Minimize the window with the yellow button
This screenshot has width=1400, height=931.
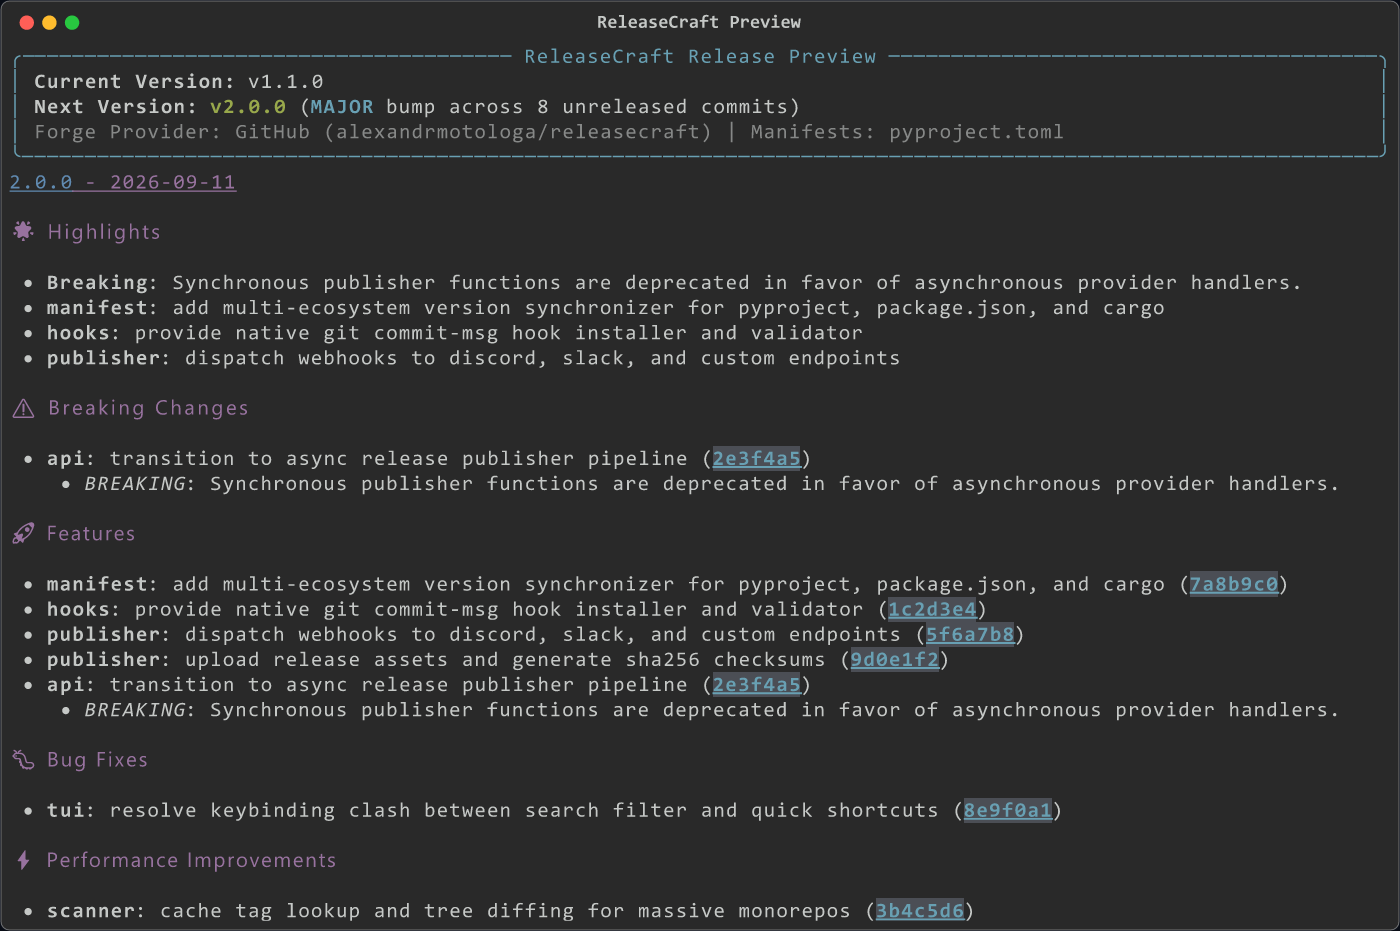click(49, 22)
